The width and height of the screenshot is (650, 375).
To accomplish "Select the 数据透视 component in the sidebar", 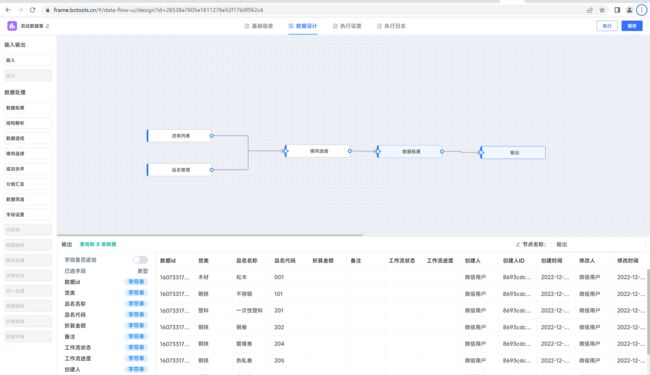I will (28, 138).
